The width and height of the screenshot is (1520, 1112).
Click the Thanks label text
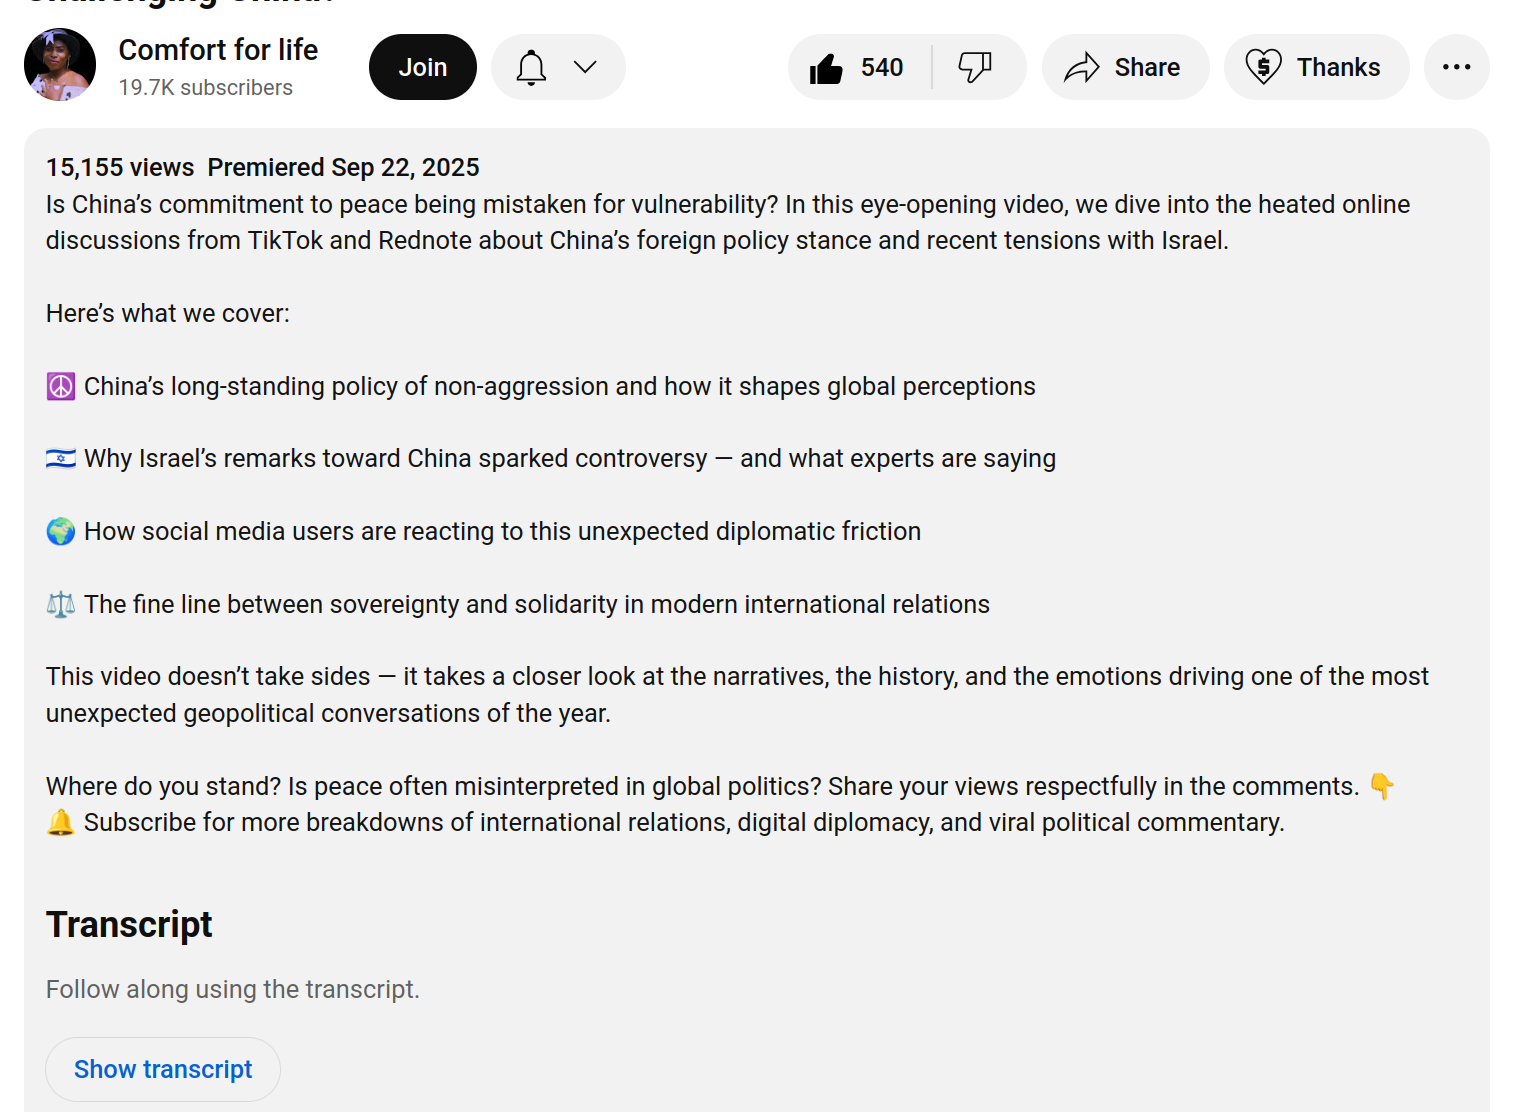1338,67
